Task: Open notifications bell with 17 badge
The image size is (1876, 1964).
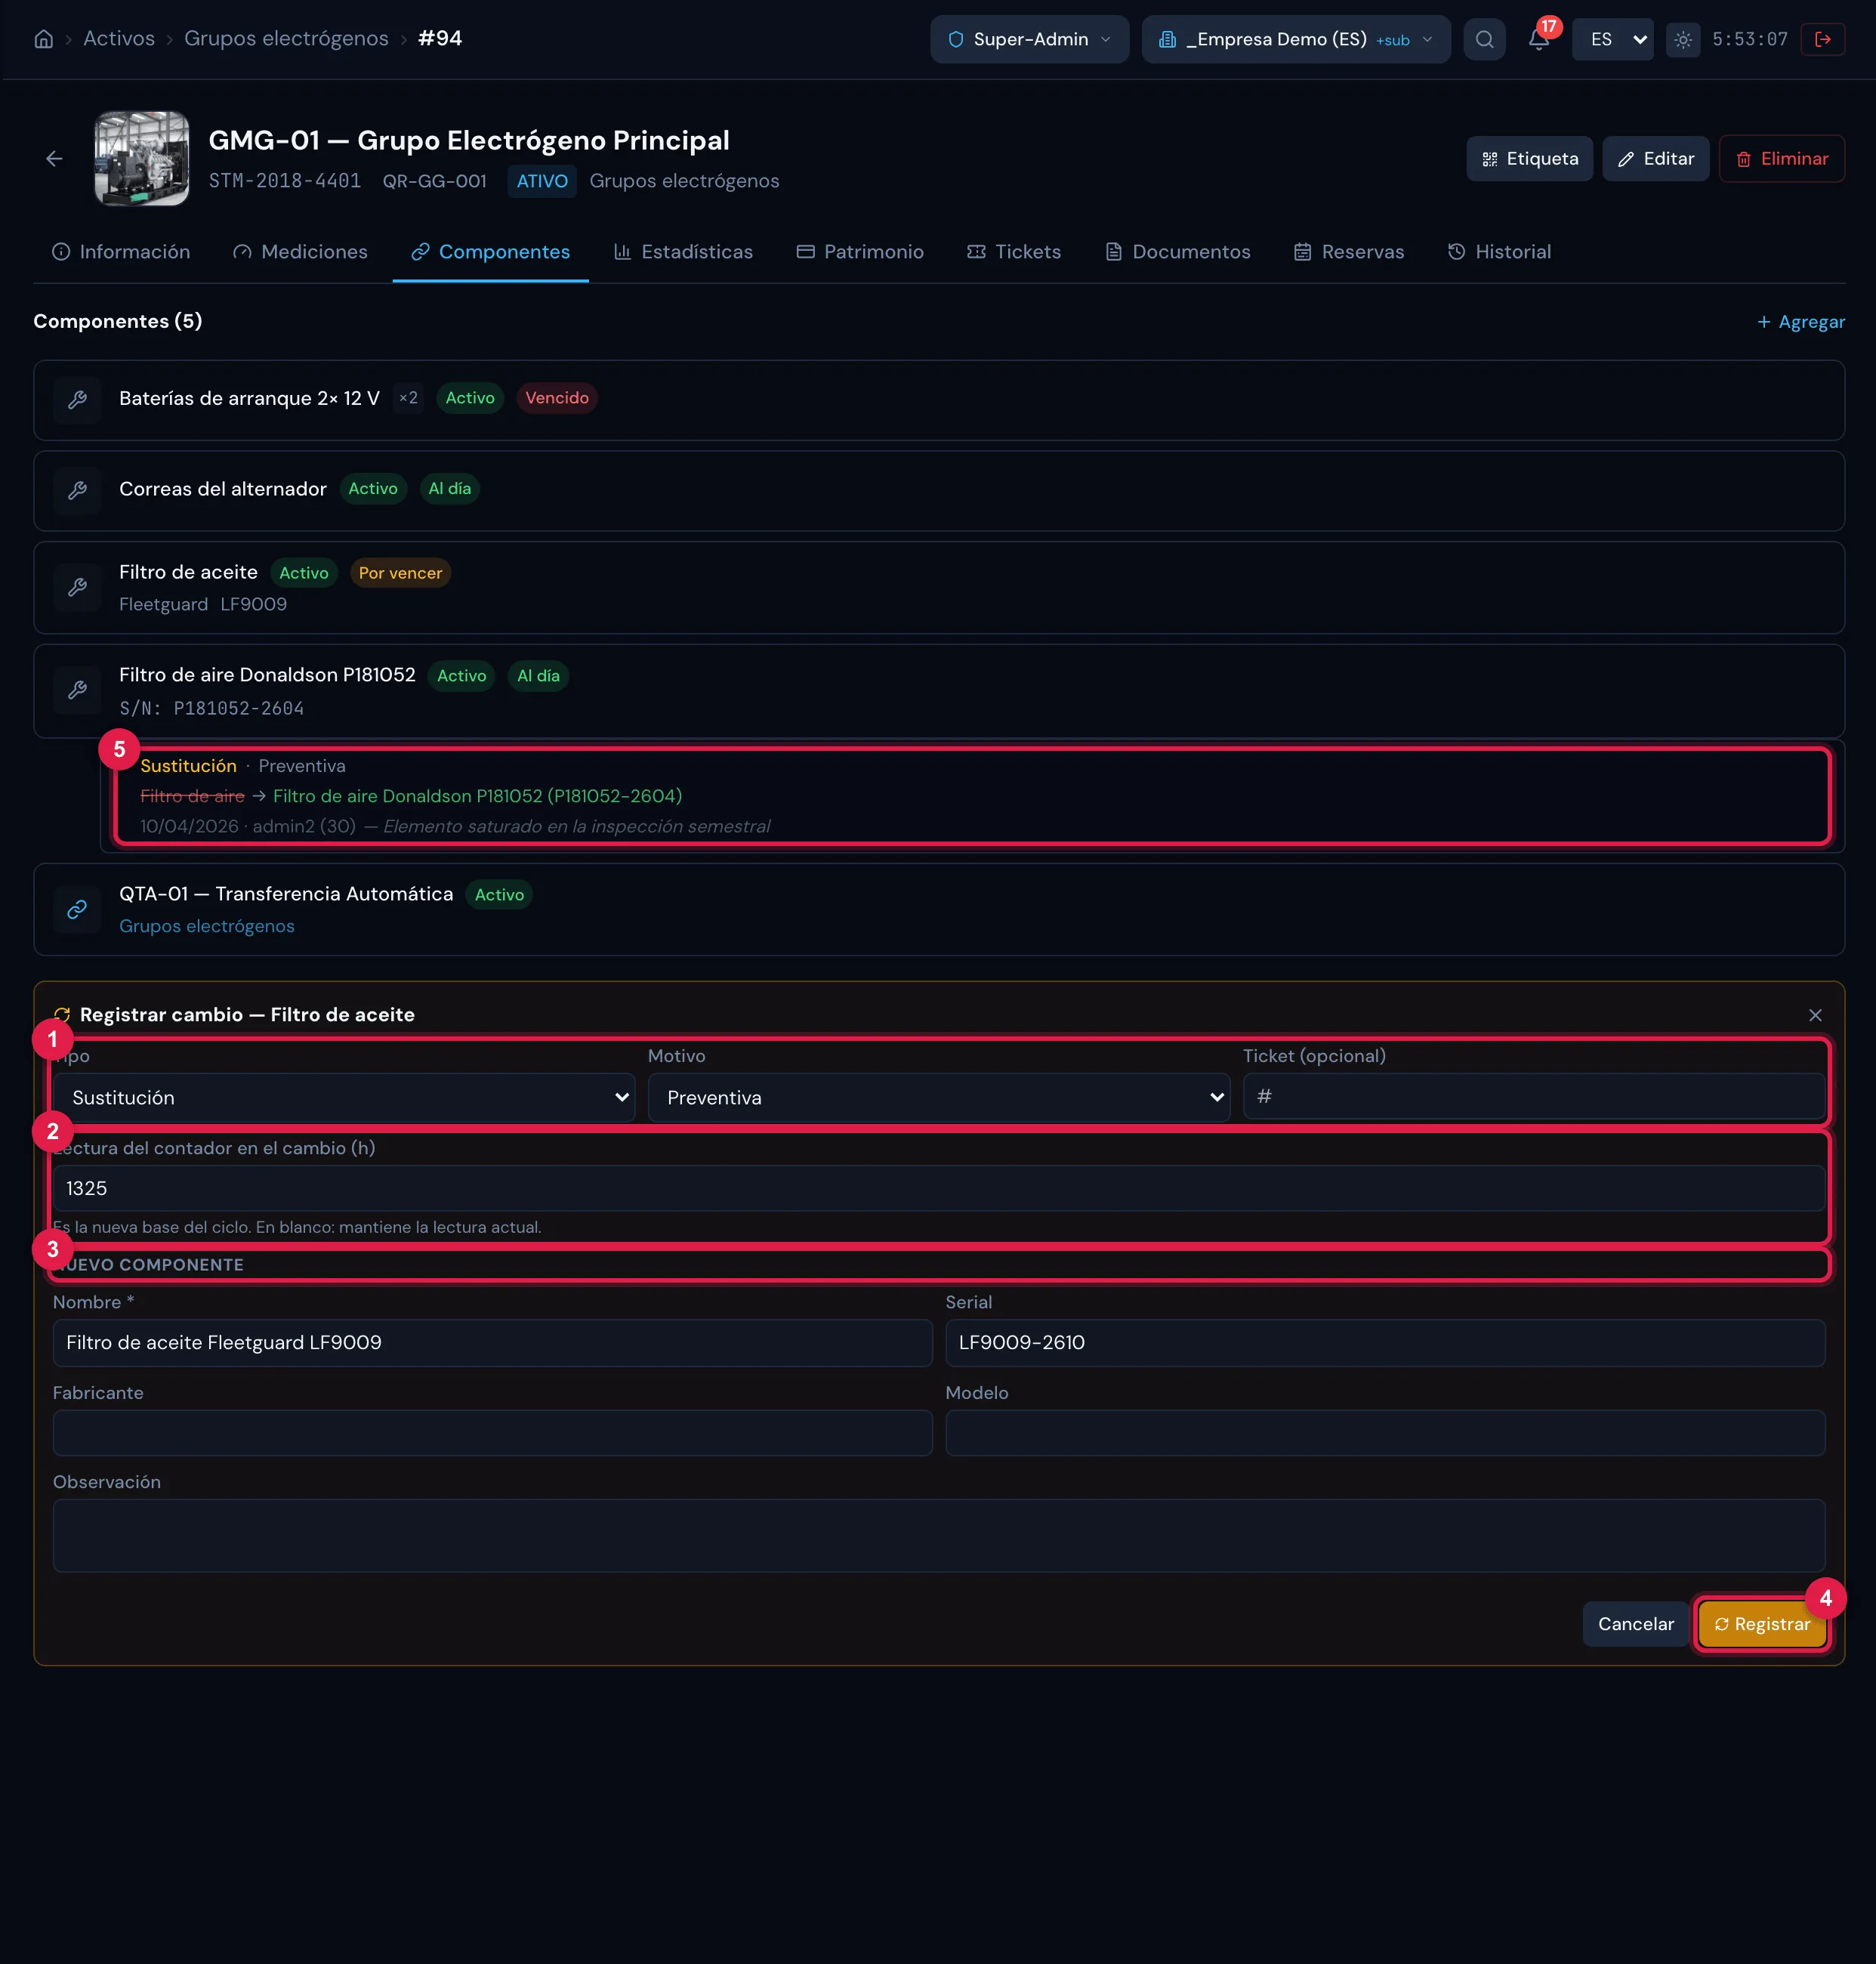Action: pos(1539,39)
